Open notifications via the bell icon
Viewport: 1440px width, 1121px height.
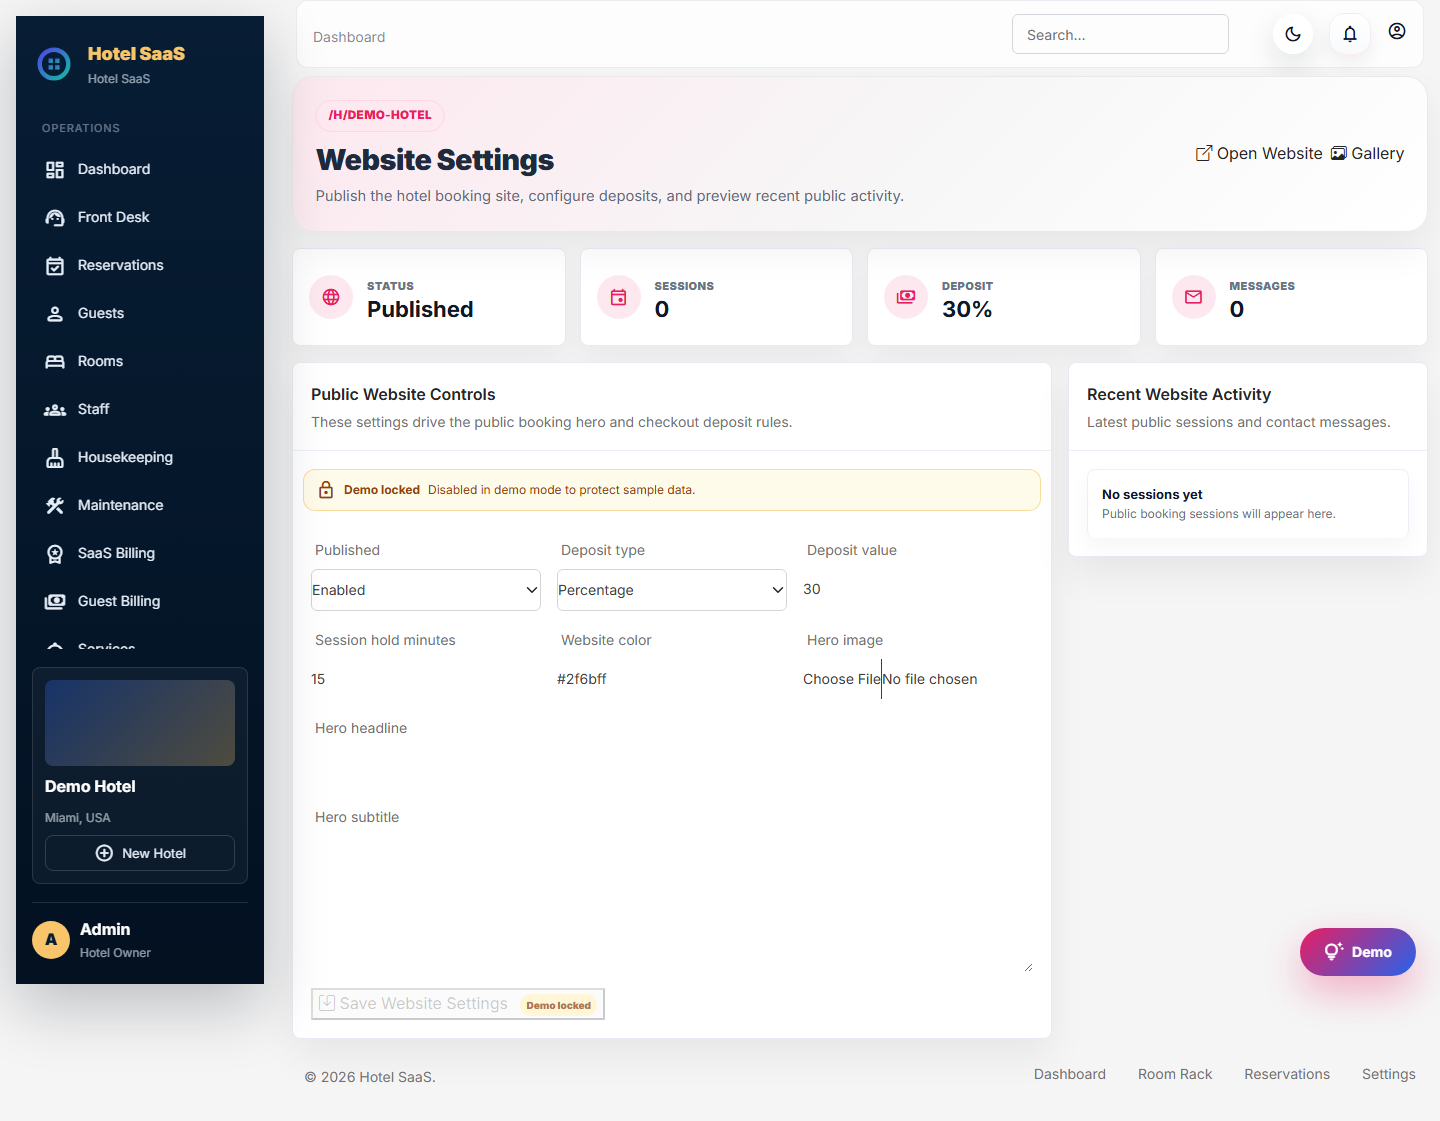tap(1350, 34)
